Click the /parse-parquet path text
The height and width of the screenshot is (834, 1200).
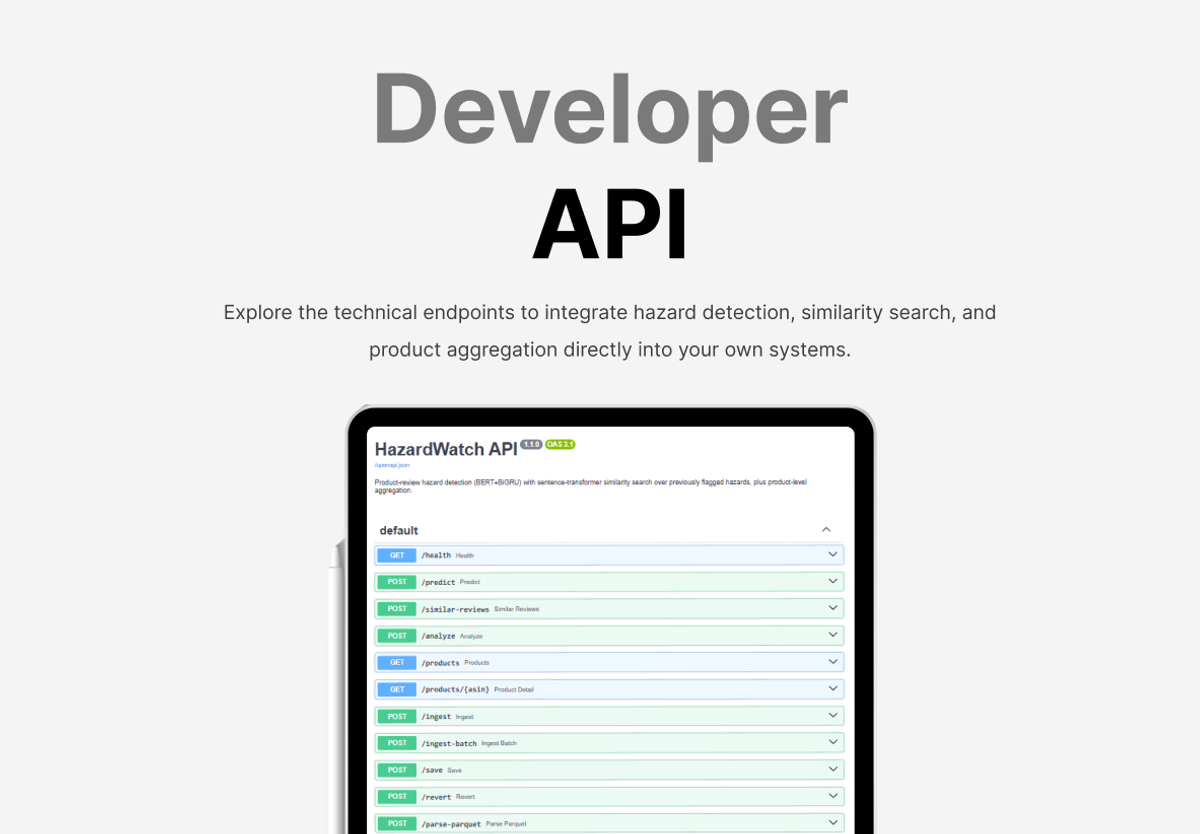[451, 824]
